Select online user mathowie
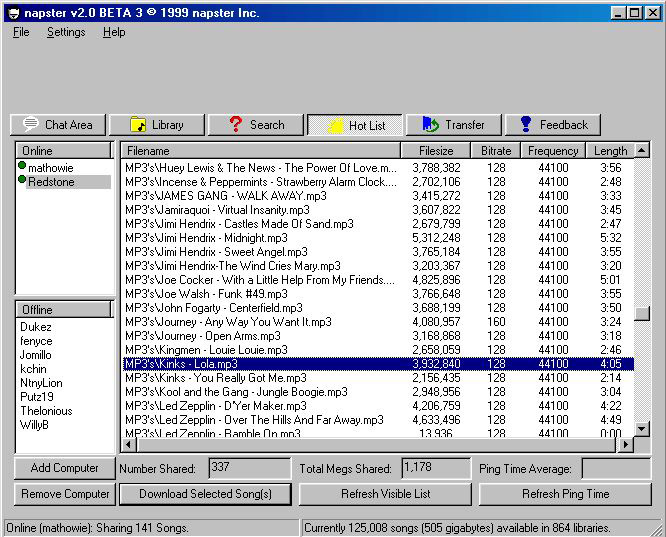The height and width of the screenshot is (537, 666). (51, 168)
